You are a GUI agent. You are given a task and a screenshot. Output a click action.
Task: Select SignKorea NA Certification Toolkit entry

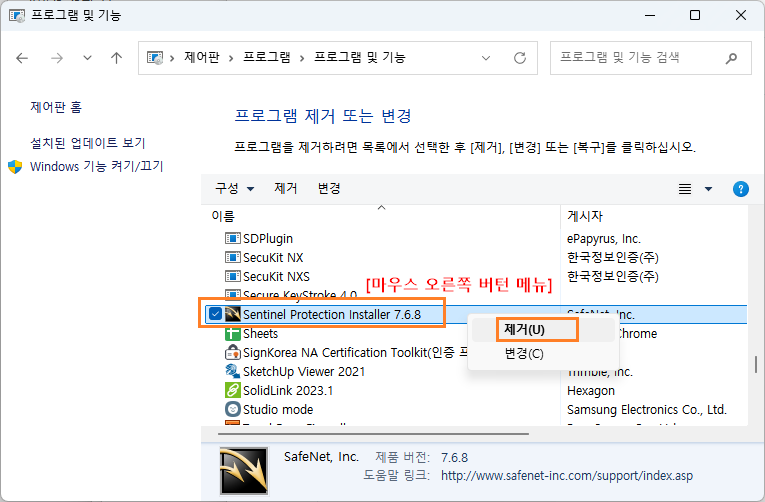coord(355,353)
